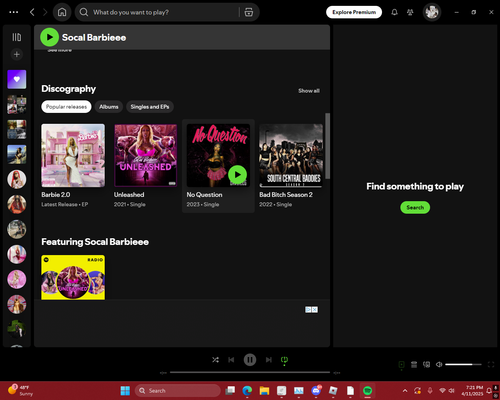The image size is (500, 400).
Task: Select the Popular releases filter
Action: [66, 107]
